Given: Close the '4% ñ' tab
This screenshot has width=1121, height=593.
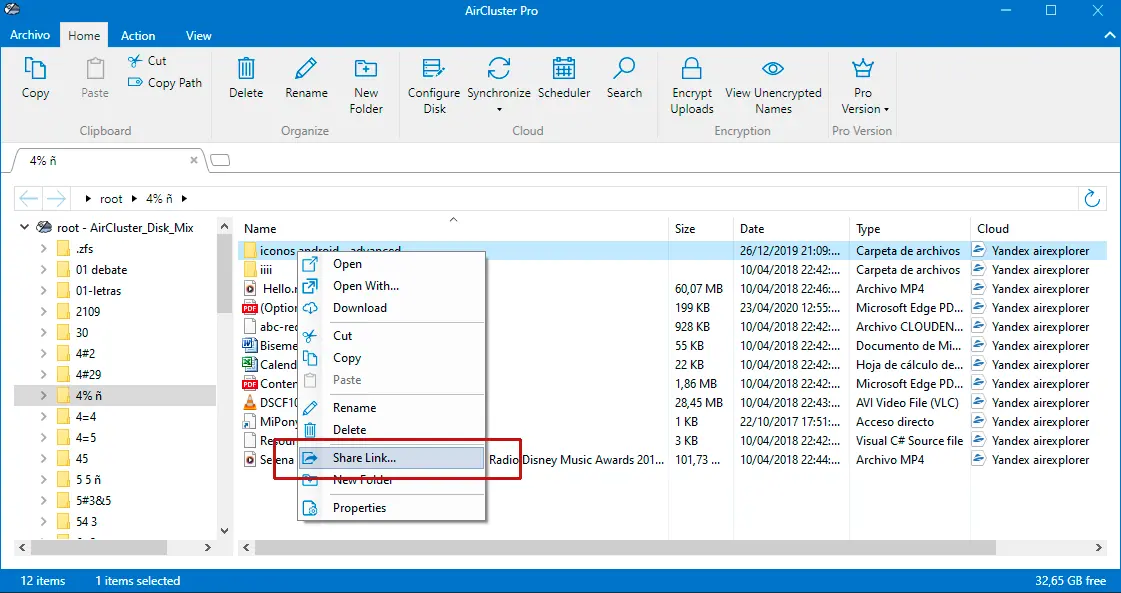Looking at the screenshot, I should pyautogui.click(x=194, y=161).
